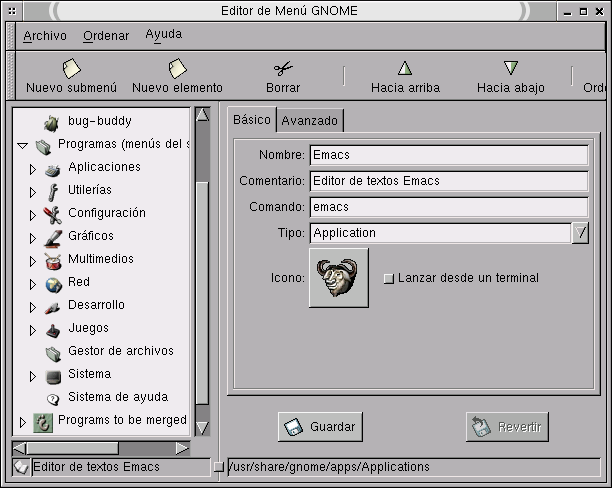This screenshot has height=488, width=612.
Task: Click the Gráficos brush icon
Action: coord(53,238)
